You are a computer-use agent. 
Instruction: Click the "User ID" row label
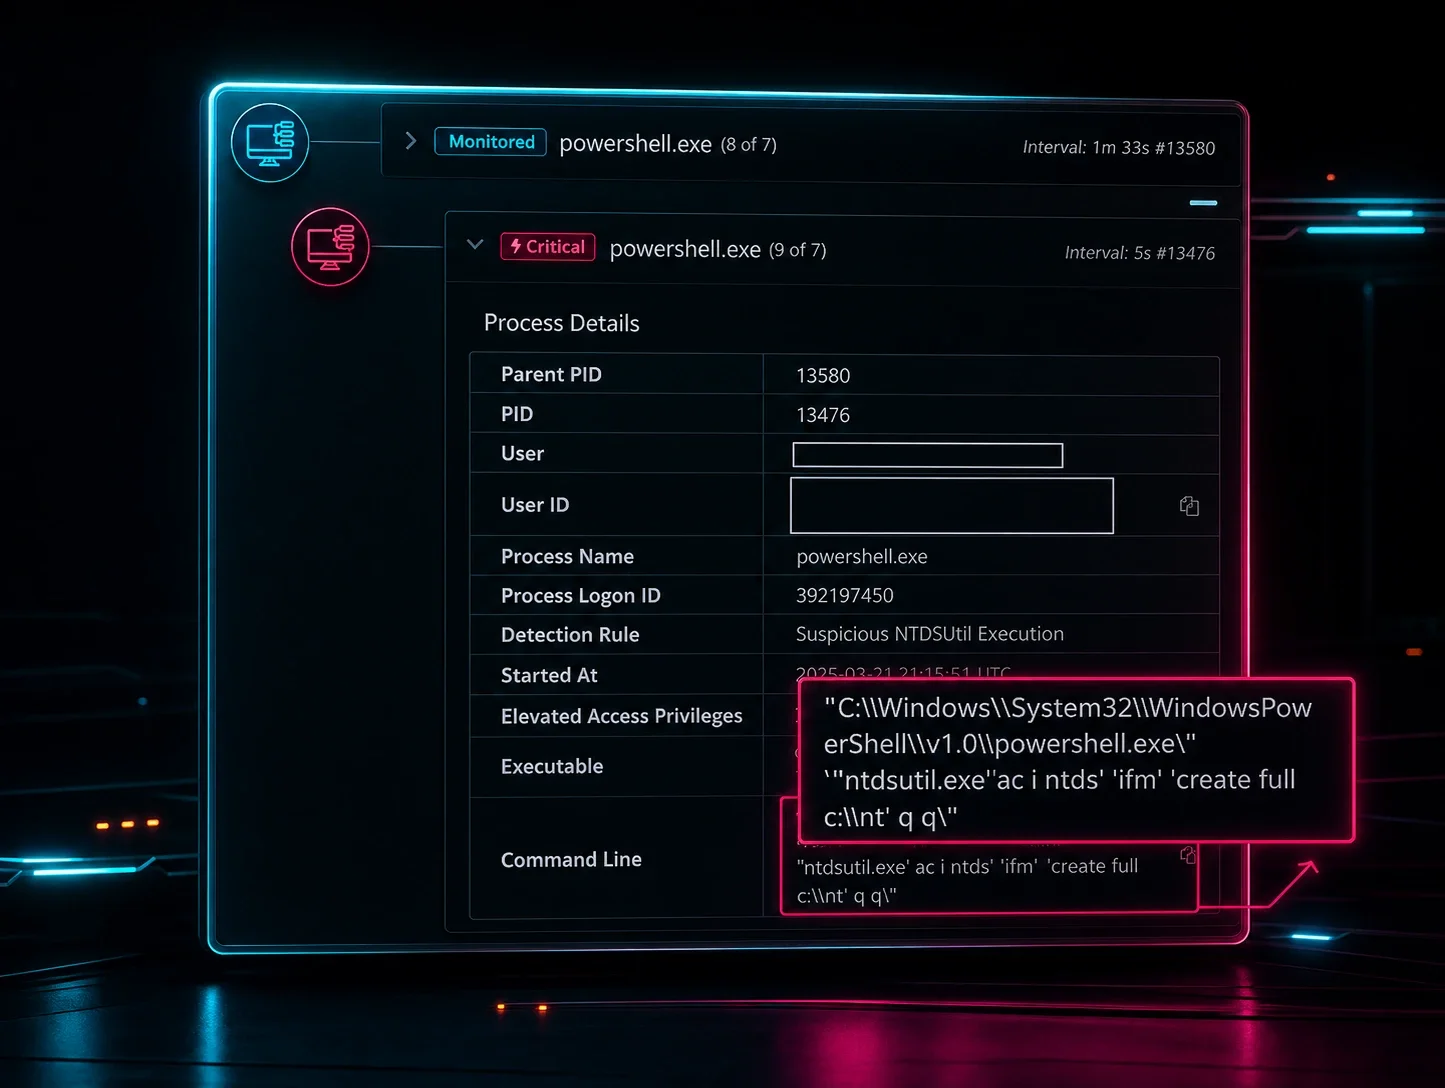point(535,505)
